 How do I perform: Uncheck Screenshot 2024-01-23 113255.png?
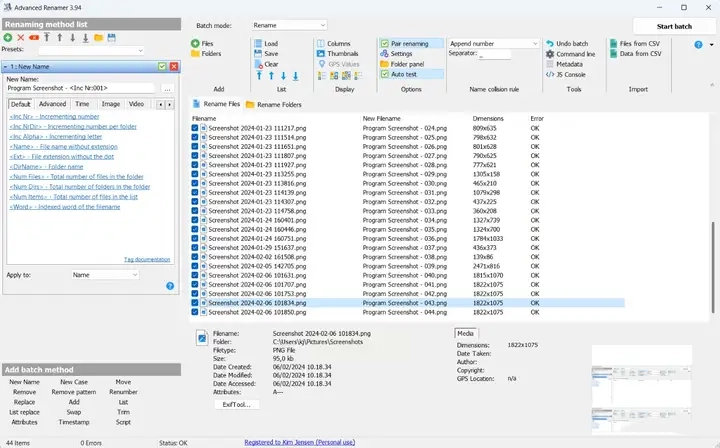pos(195,174)
